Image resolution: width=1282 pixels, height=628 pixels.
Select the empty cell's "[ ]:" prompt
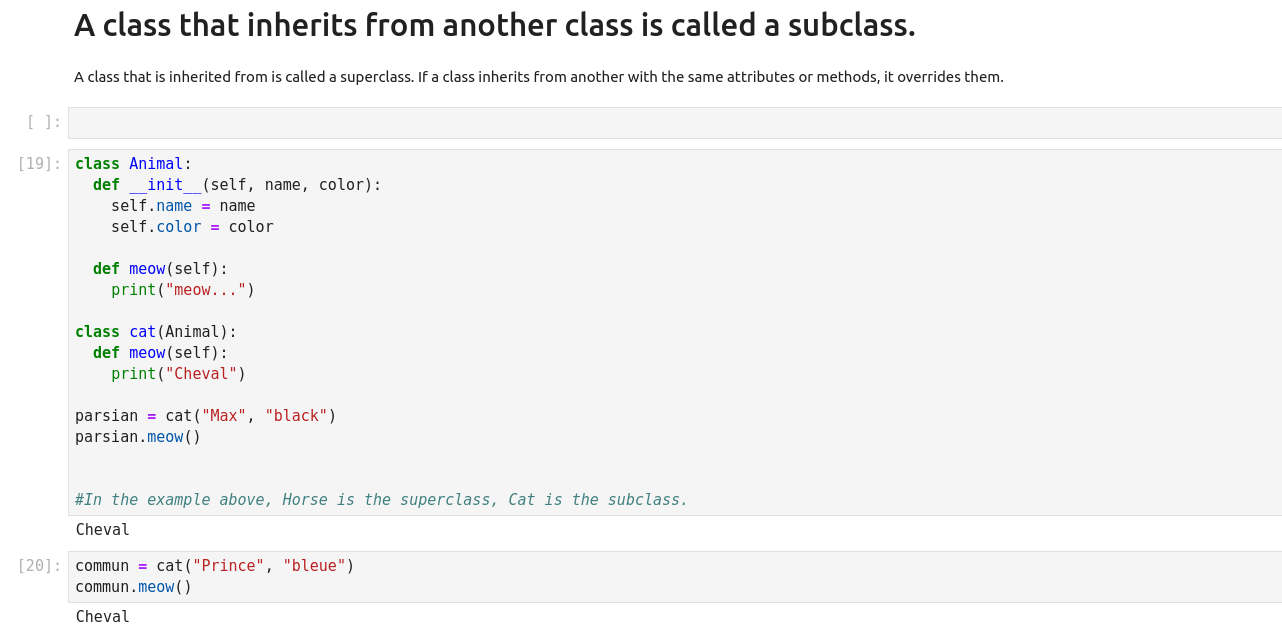point(44,122)
